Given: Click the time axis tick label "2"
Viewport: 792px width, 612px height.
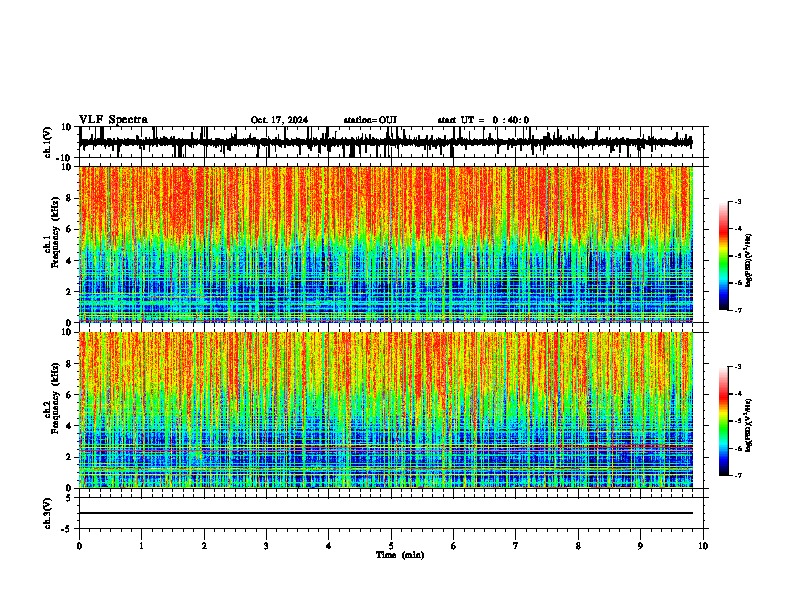Looking at the screenshot, I should [204, 546].
